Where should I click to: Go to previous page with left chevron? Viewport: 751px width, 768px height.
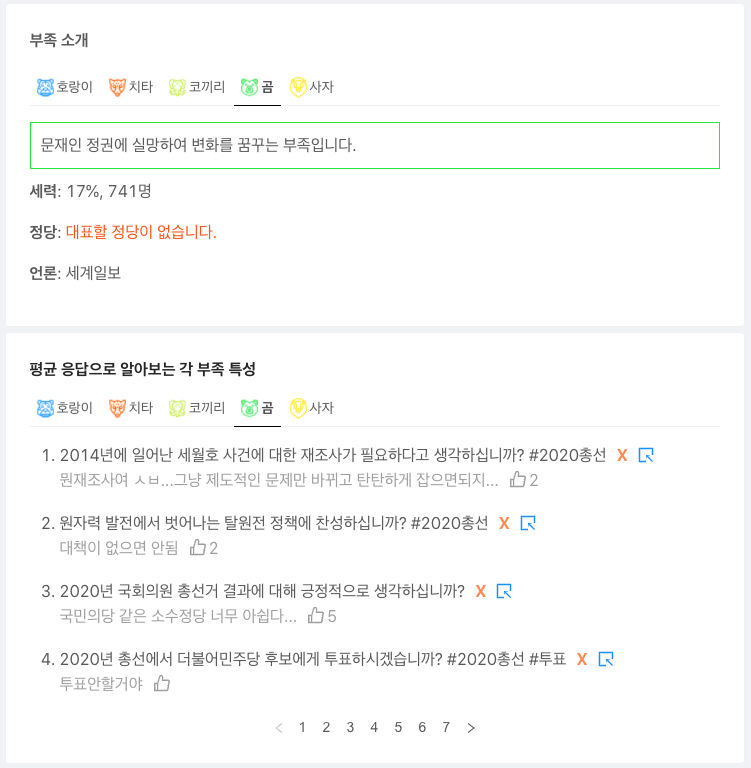click(279, 728)
